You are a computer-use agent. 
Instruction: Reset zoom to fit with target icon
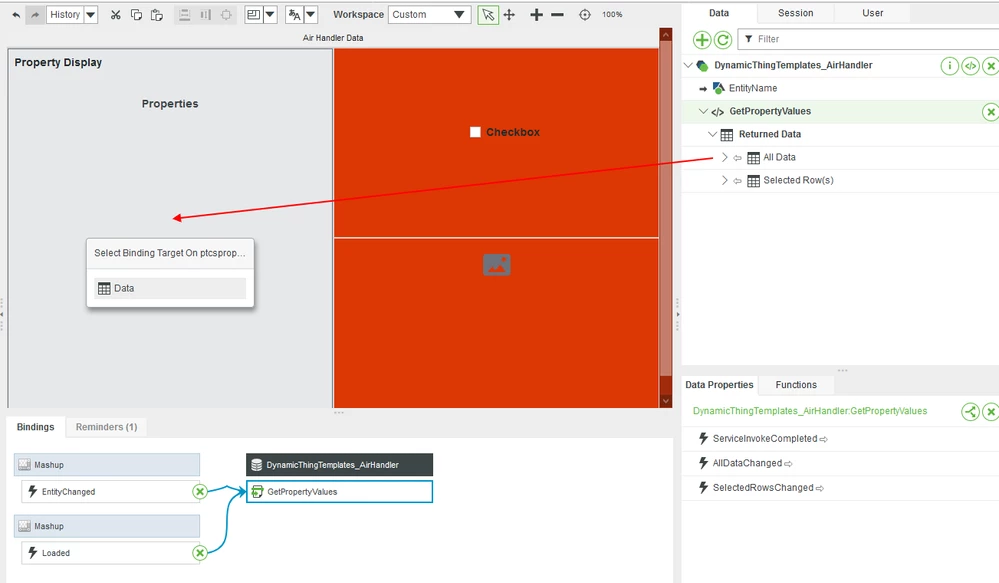pos(585,15)
